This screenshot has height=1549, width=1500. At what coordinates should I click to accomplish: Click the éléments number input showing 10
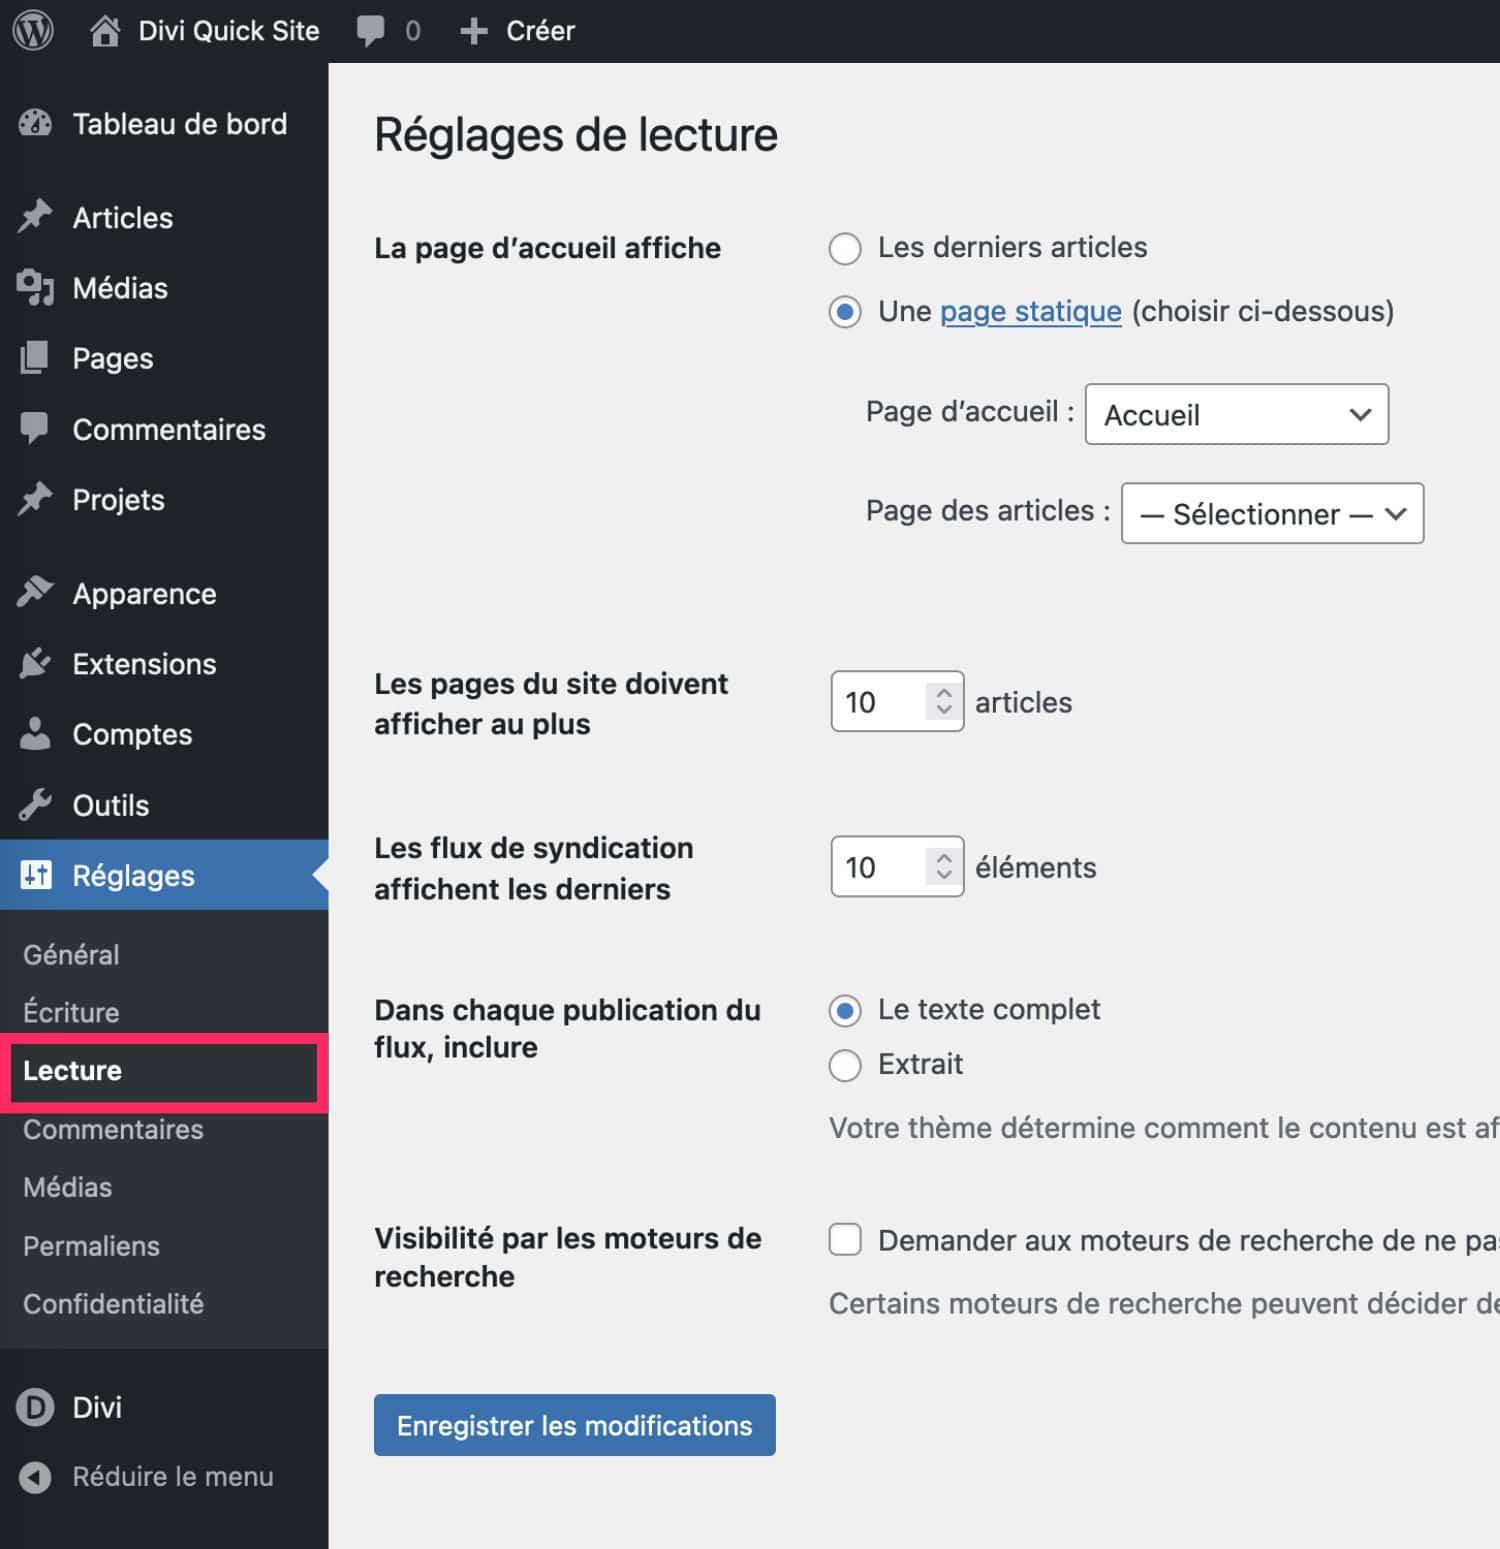point(897,866)
